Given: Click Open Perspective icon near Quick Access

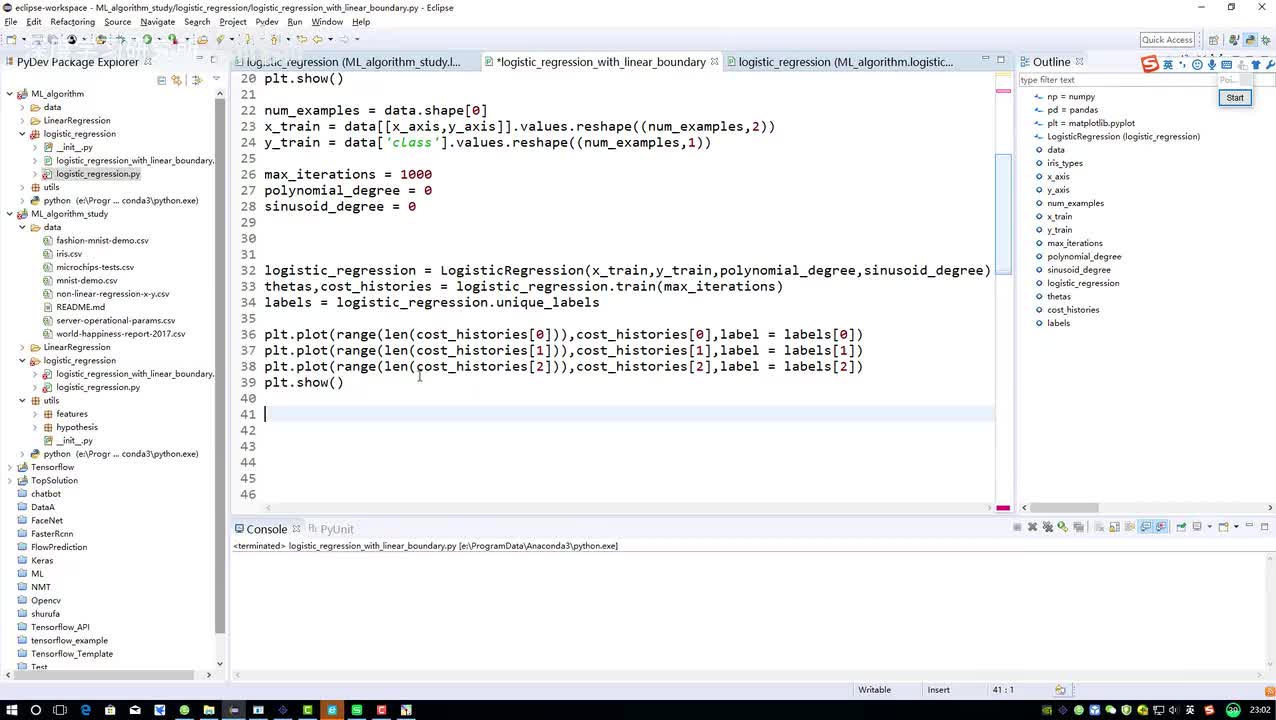Looking at the screenshot, I should point(1214,40).
